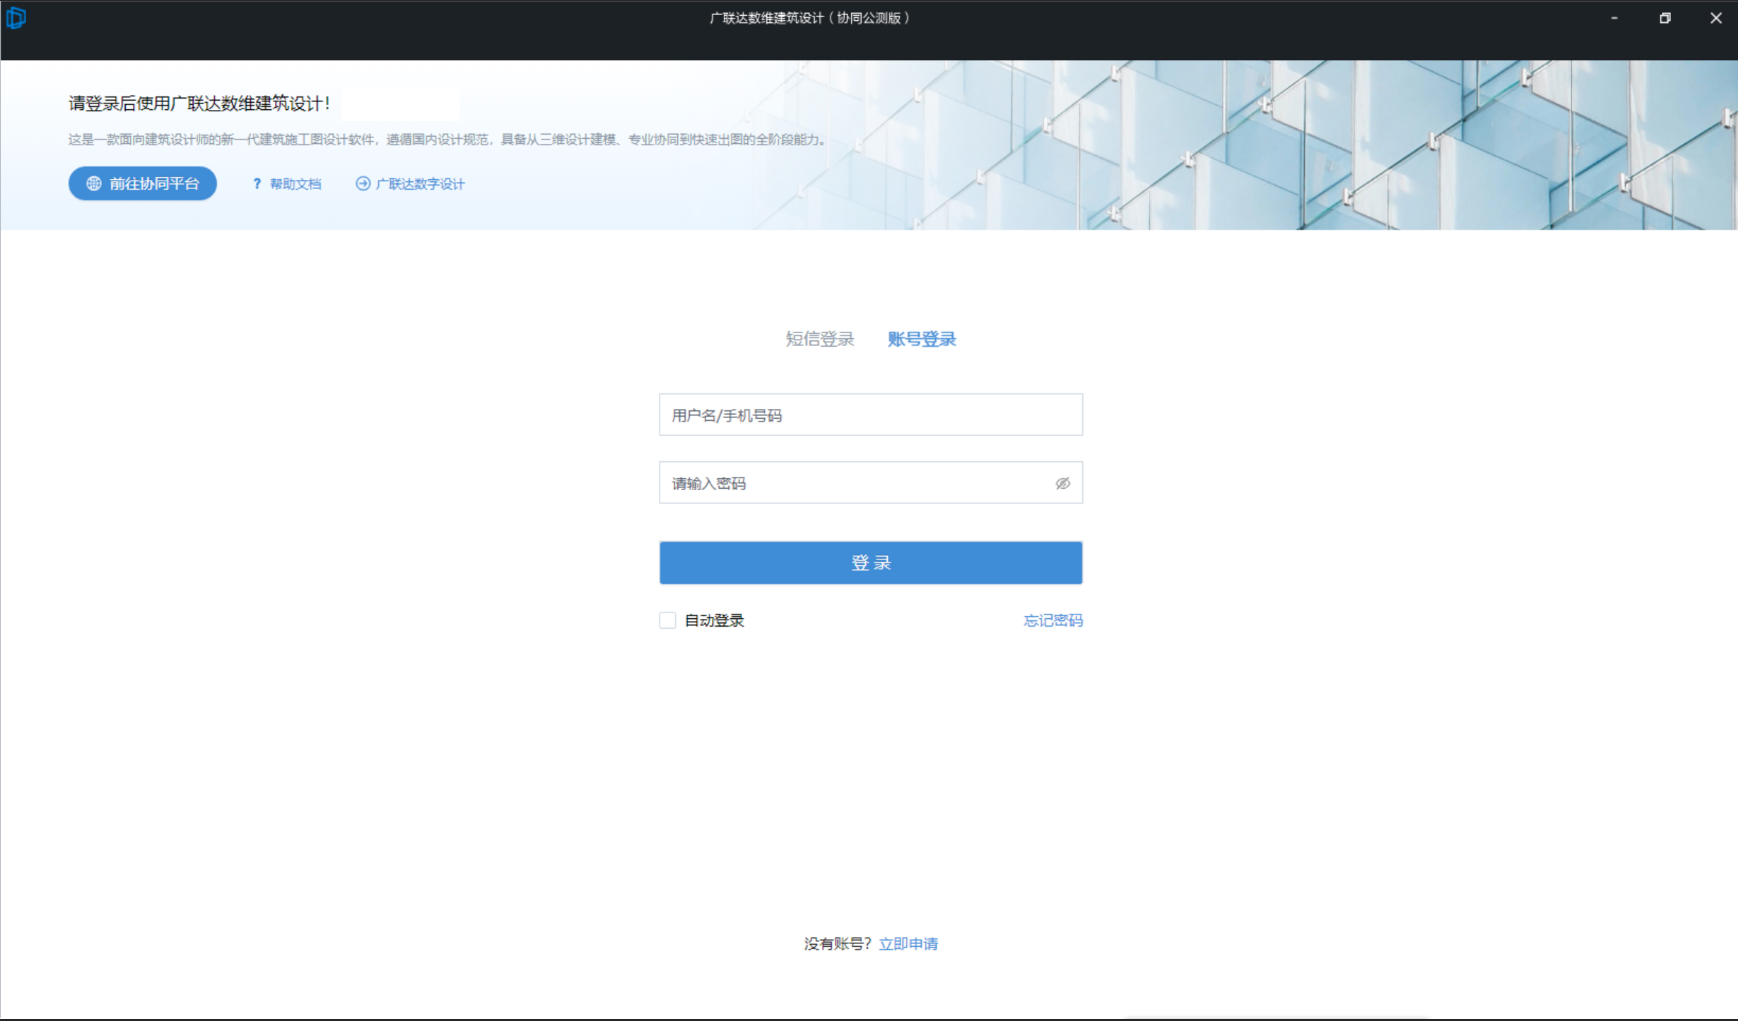Viewport: 1738px width, 1021px height.
Task: Open the 忘记密码 link
Action: pos(1053,620)
